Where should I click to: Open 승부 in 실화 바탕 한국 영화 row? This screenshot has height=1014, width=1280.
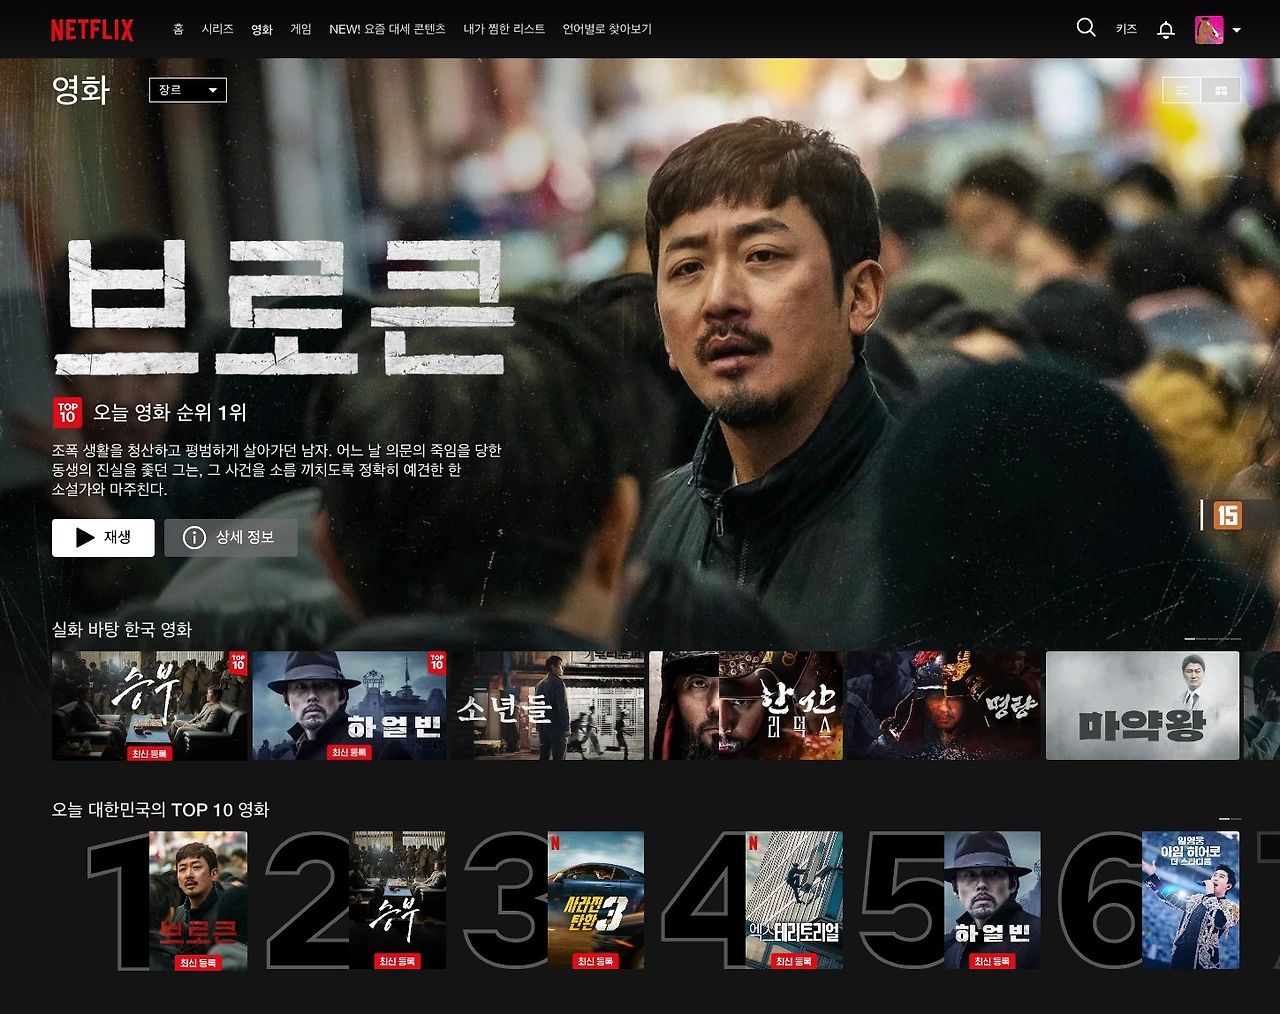click(x=150, y=706)
